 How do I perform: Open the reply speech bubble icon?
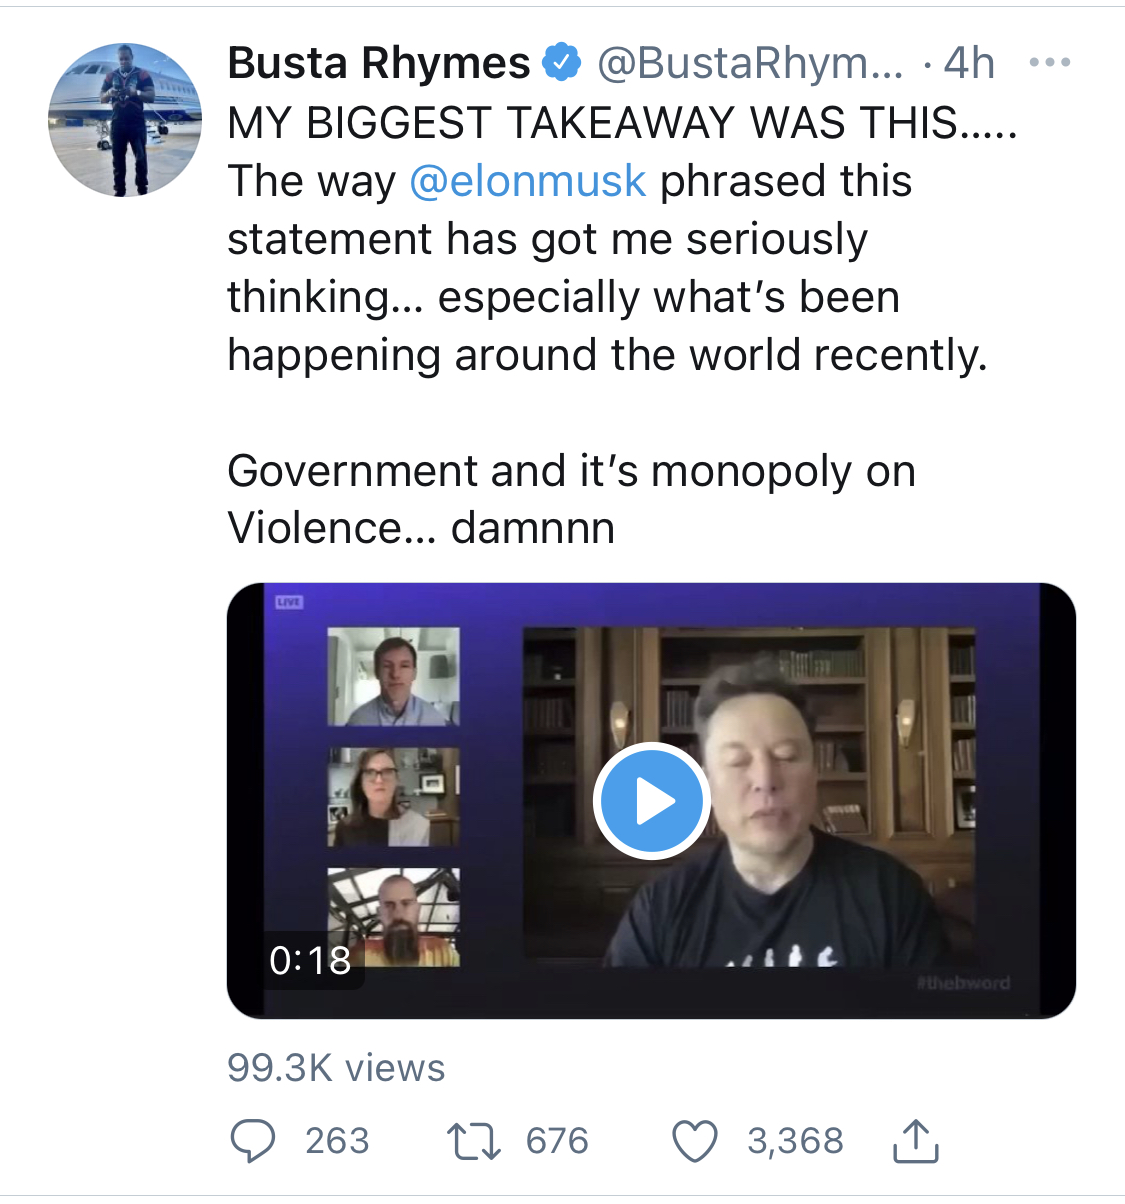click(x=253, y=1141)
